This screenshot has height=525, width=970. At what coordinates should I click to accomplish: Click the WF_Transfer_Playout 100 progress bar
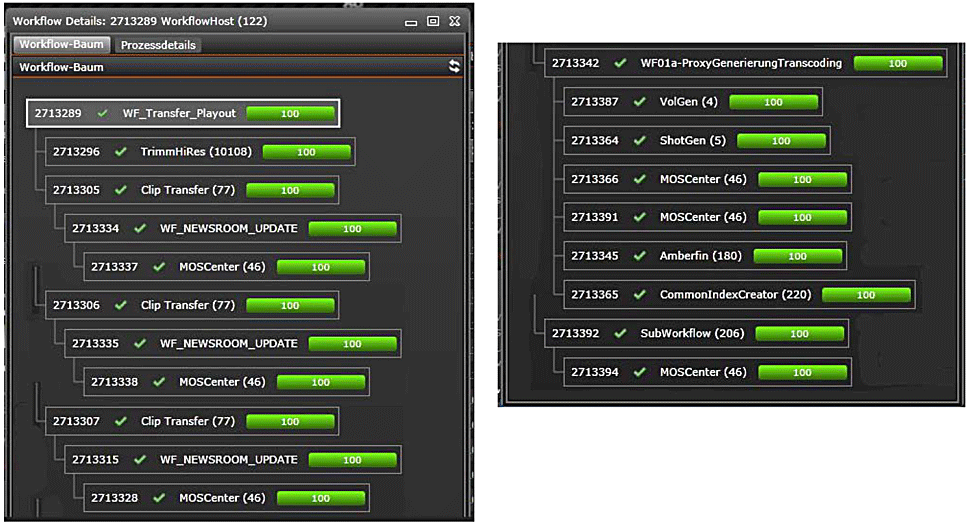[290, 114]
